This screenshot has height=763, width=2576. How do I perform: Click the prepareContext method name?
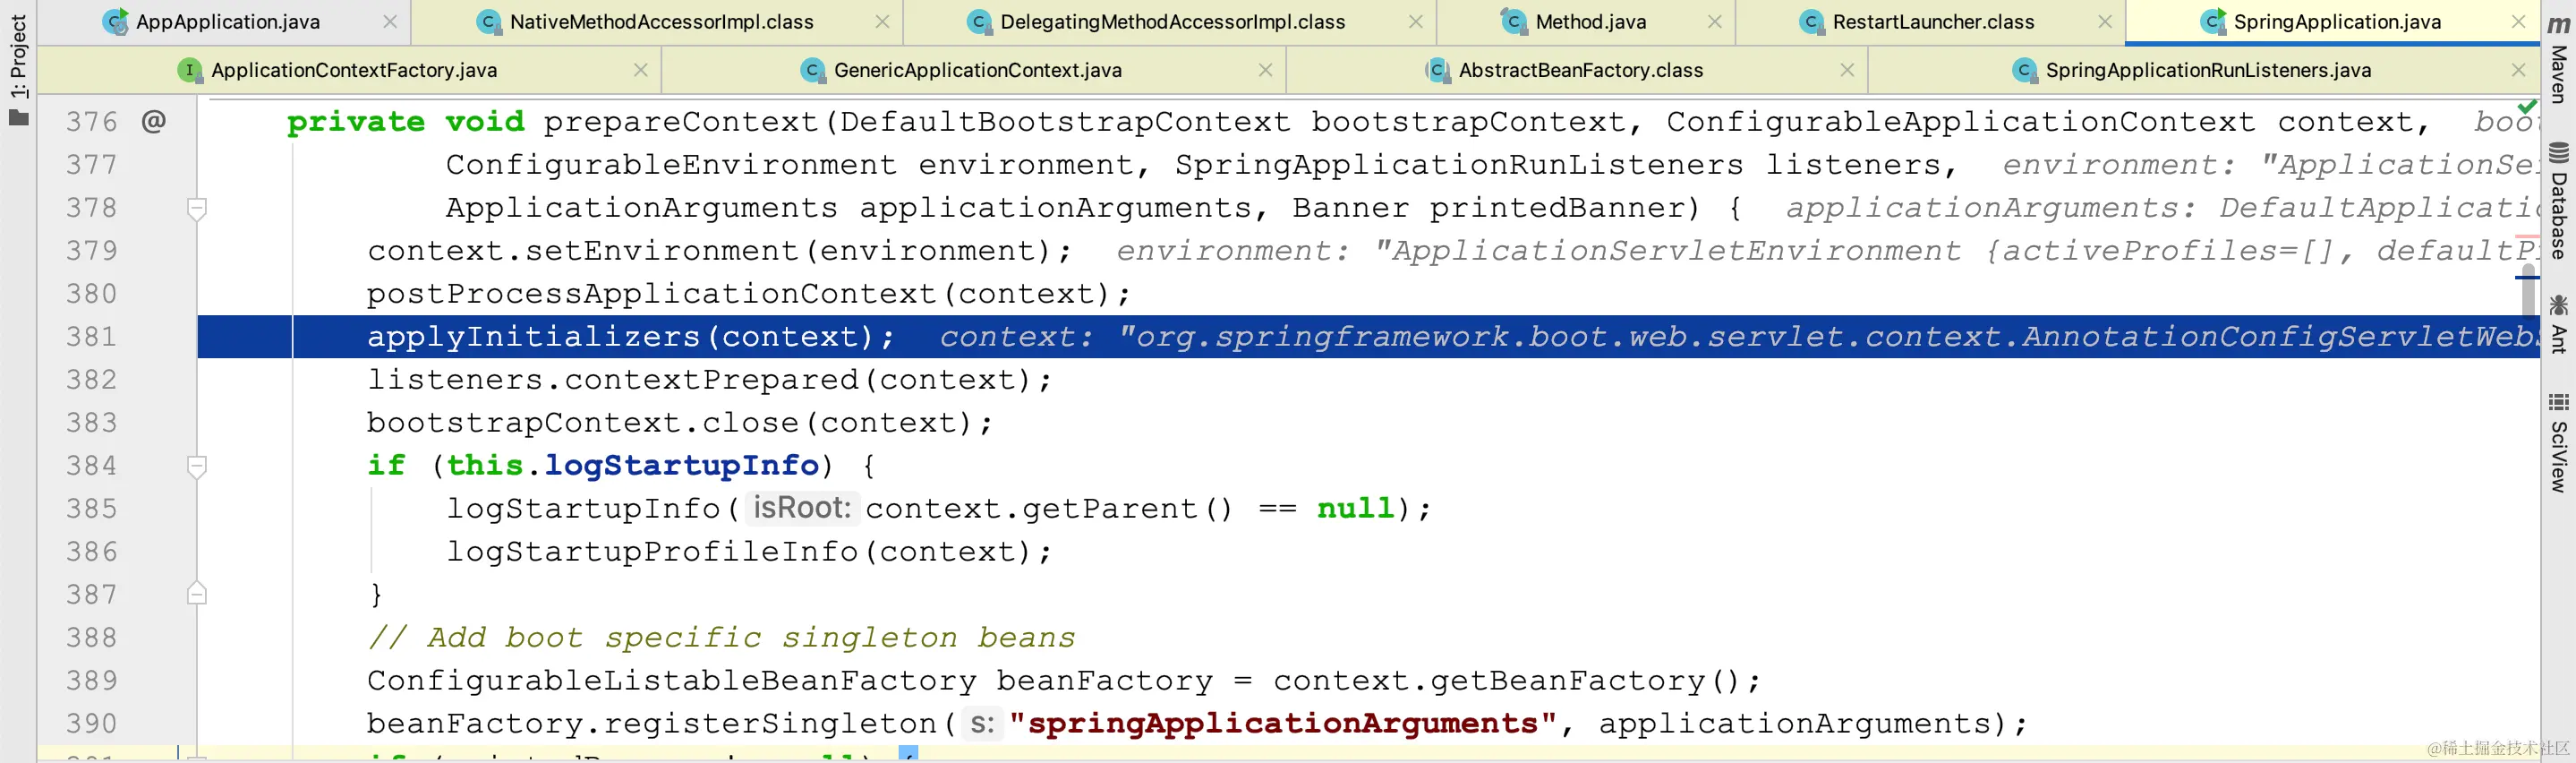click(681, 122)
